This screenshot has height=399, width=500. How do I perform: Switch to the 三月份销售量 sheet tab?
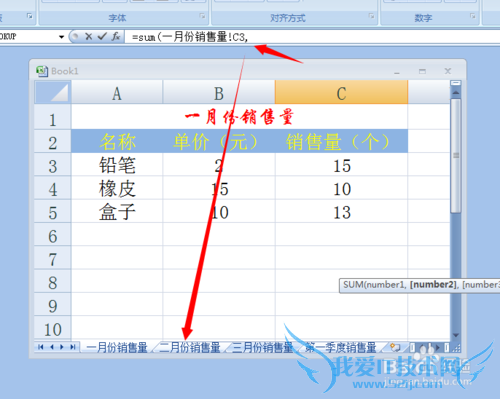[262, 347]
